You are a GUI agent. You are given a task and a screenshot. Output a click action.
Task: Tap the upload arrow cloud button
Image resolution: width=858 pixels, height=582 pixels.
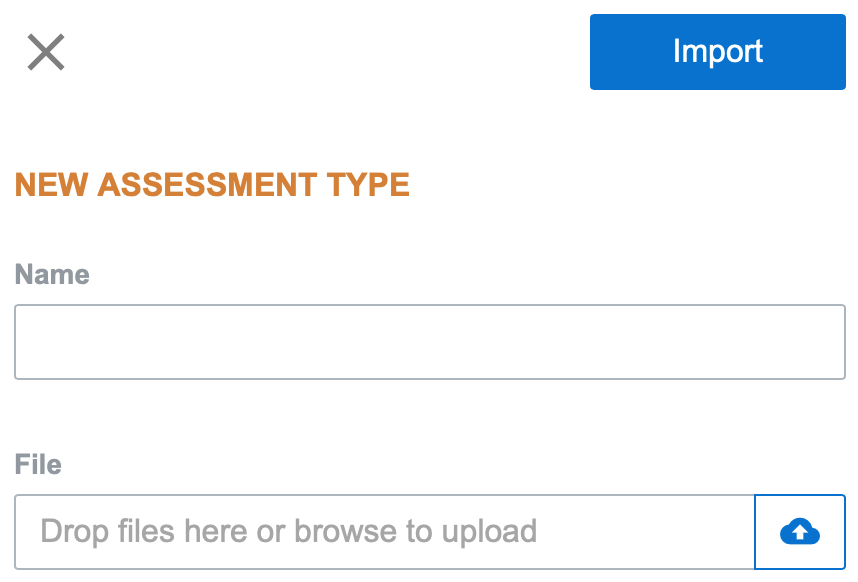pos(799,531)
